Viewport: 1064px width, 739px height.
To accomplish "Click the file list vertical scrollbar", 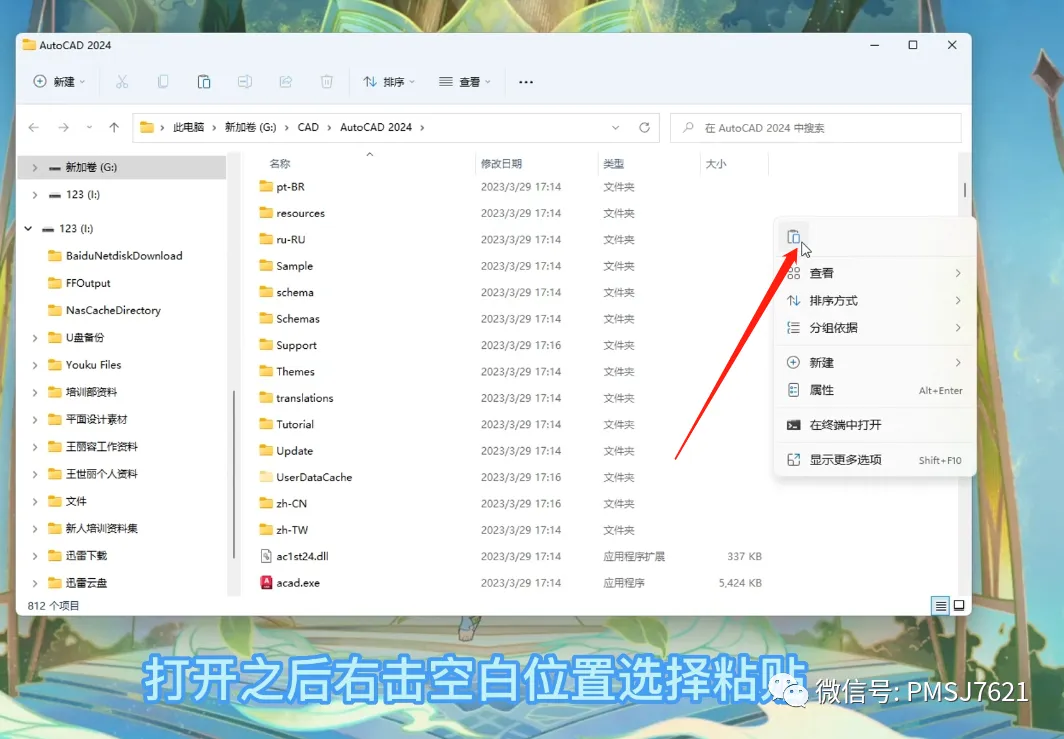I will 964,189.
